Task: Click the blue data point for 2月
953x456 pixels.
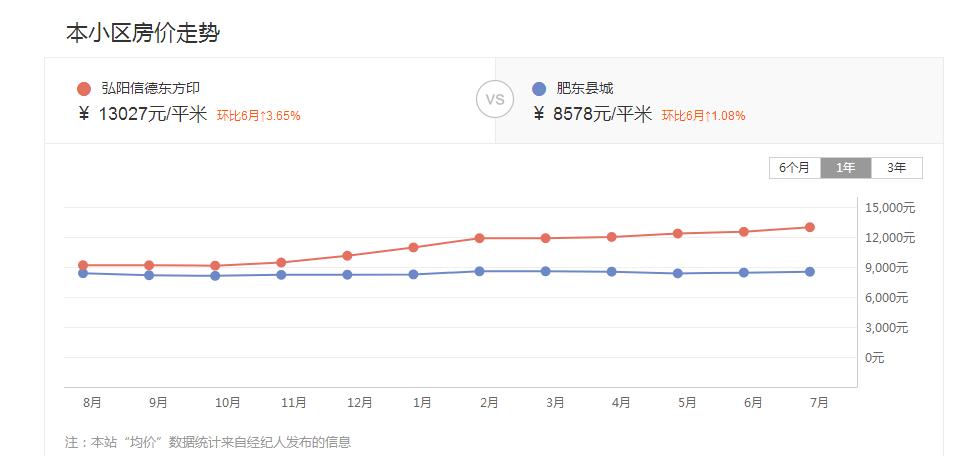Action: coord(480,271)
